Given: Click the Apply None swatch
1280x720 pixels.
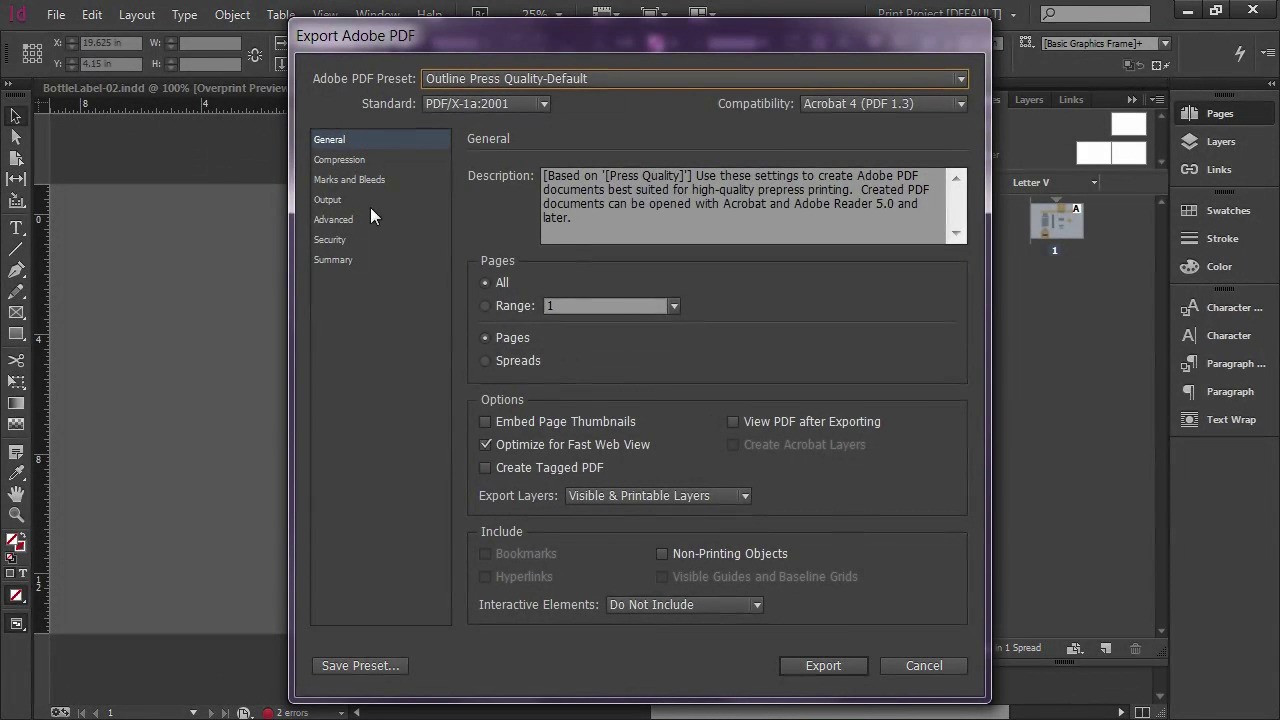Looking at the screenshot, I should [16, 596].
